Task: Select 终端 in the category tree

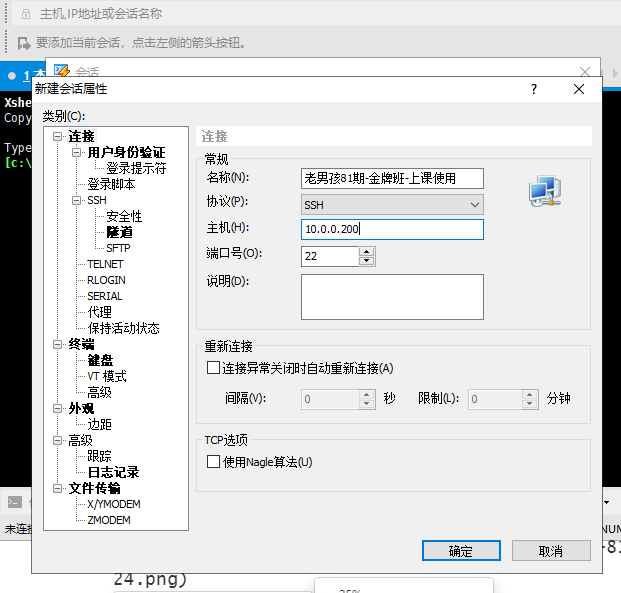Action: point(81,344)
